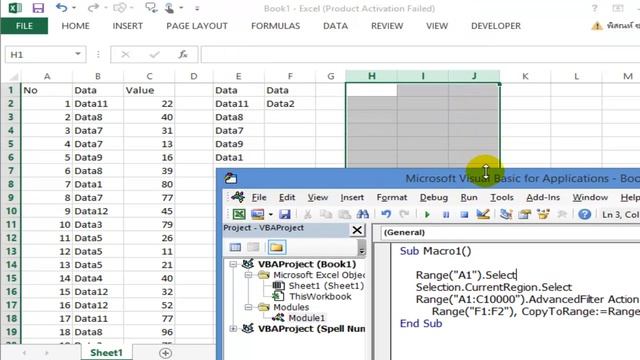This screenshot has width=640, height=360.
Task: Select the Sheet1 tab
Action: tap(106, 353)
